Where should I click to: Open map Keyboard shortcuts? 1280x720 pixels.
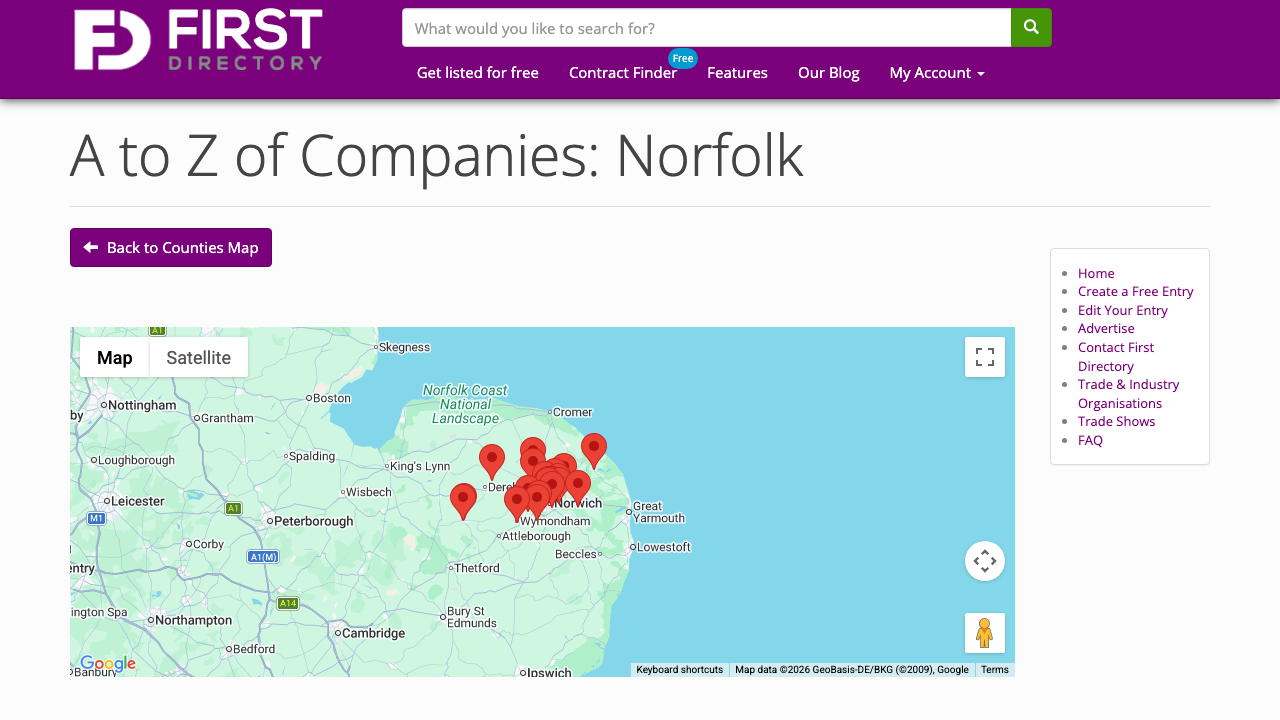click(x=679, y=670)
